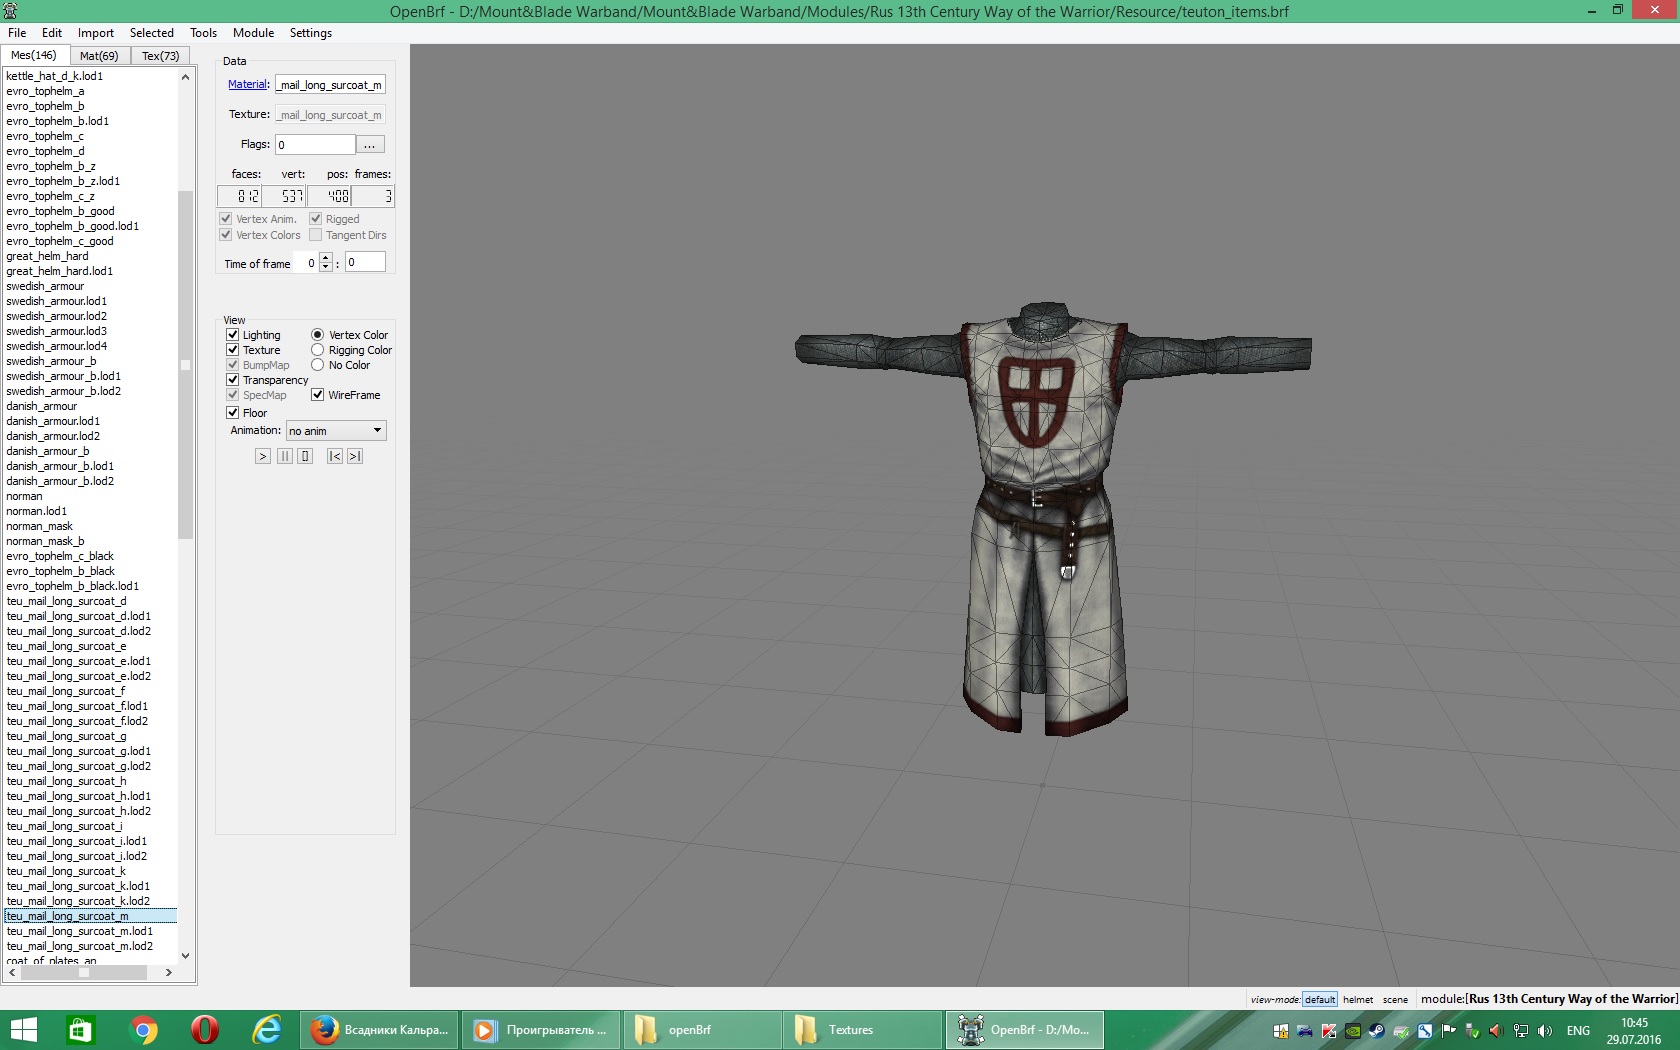Click the Material name input field
This screenshot has width=1680, height=1050.
pos(330,85)
